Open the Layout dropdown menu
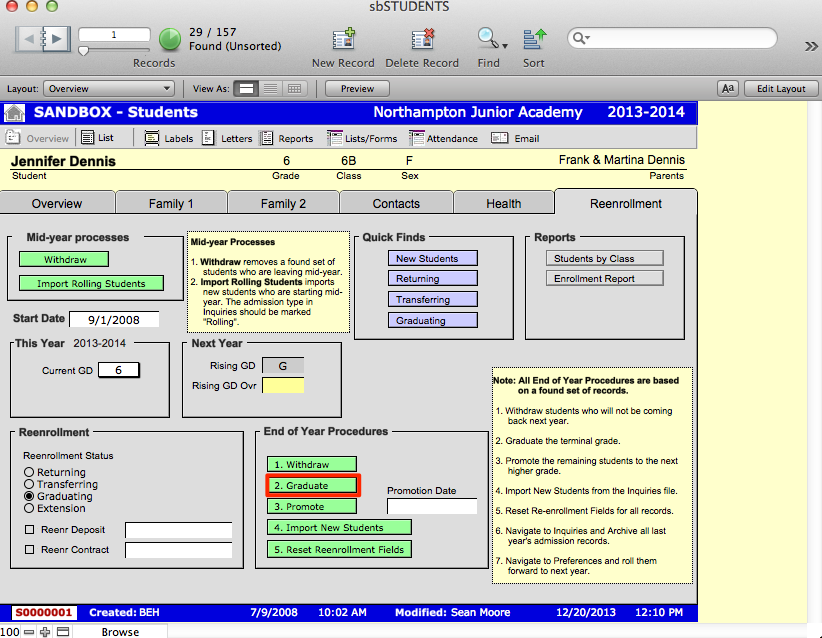 tap(109, 89)
